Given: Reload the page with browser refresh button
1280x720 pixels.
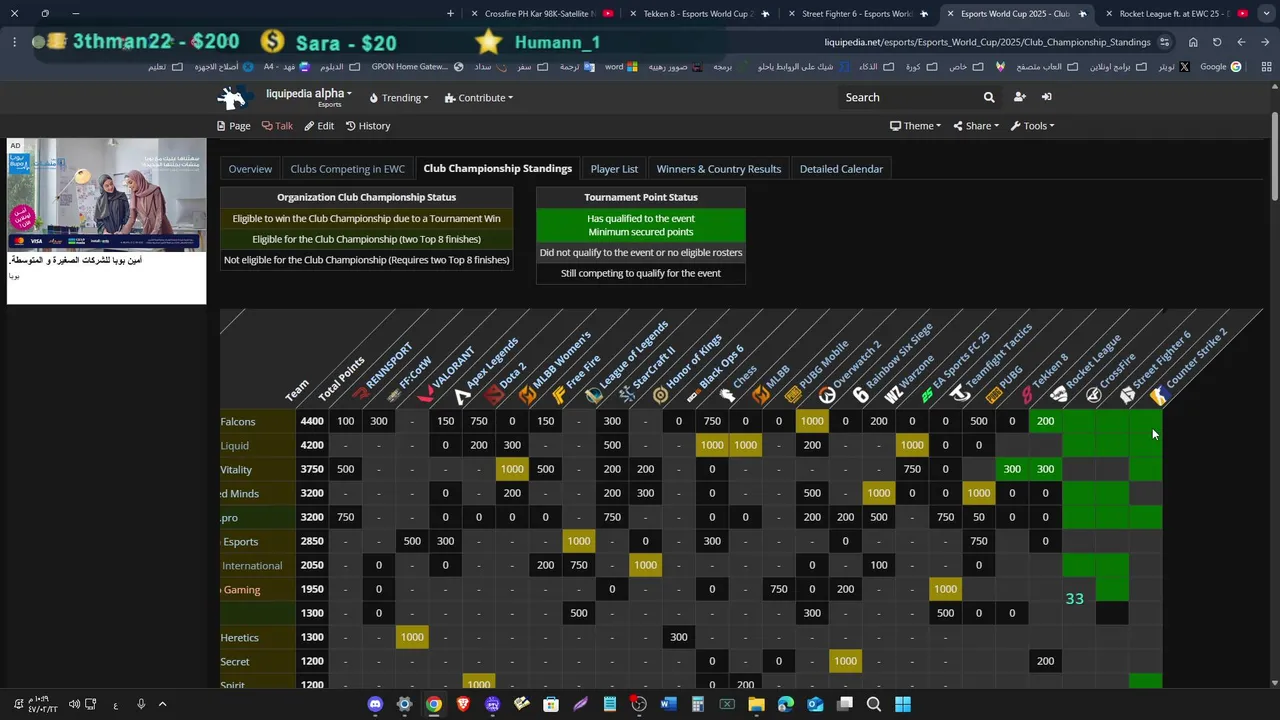Looking at the screenshot, I should pos(1217,42).
